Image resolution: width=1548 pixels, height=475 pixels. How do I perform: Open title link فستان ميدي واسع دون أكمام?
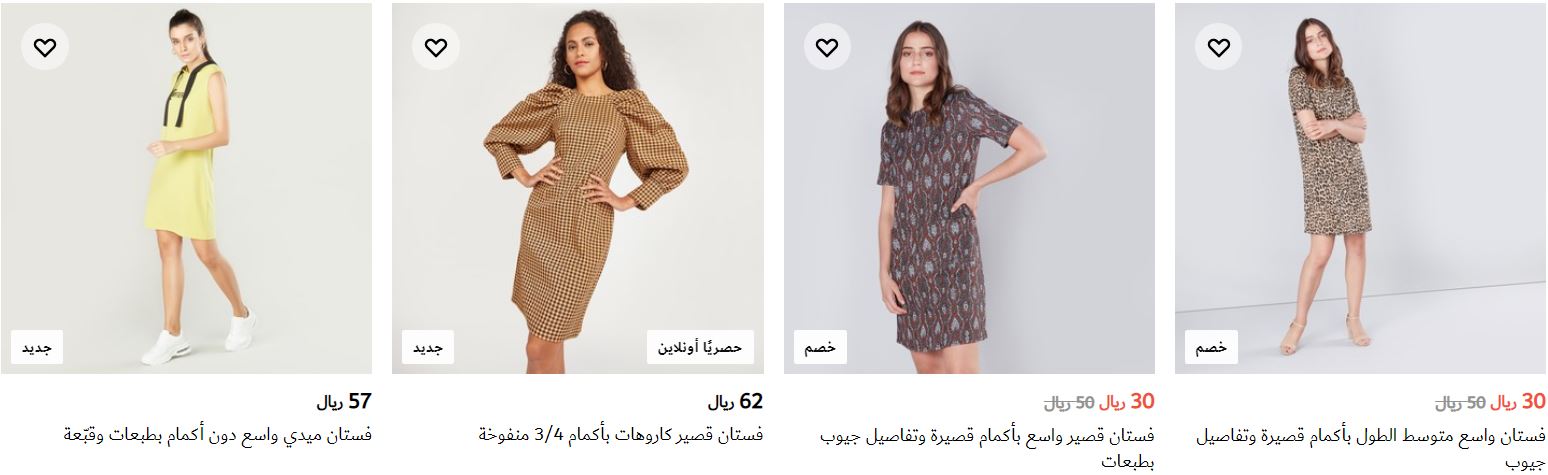[x=218, y=435]
